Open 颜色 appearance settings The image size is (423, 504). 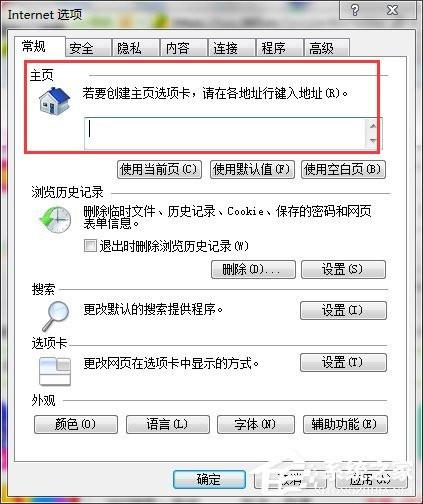[x=76, y=424]
